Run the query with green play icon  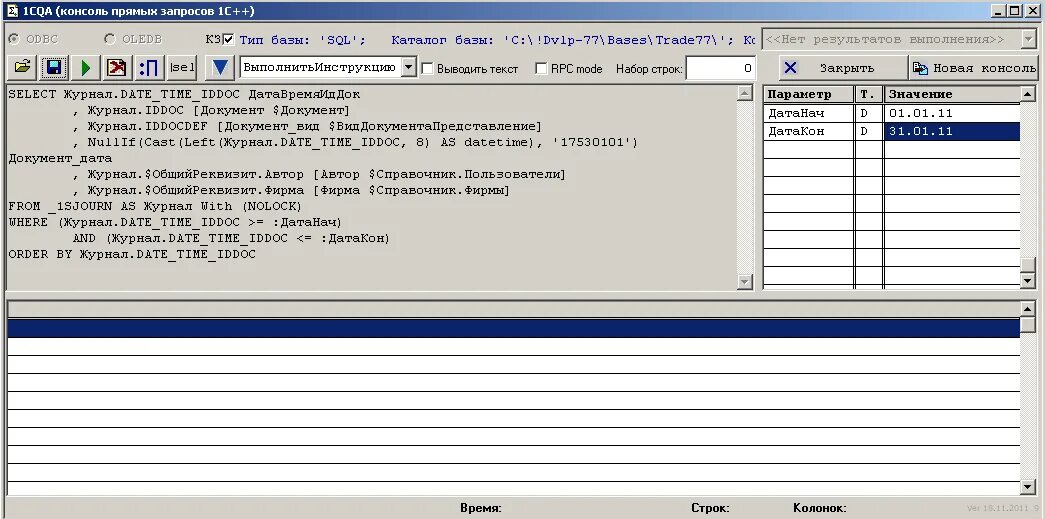[x=85, y=67]
